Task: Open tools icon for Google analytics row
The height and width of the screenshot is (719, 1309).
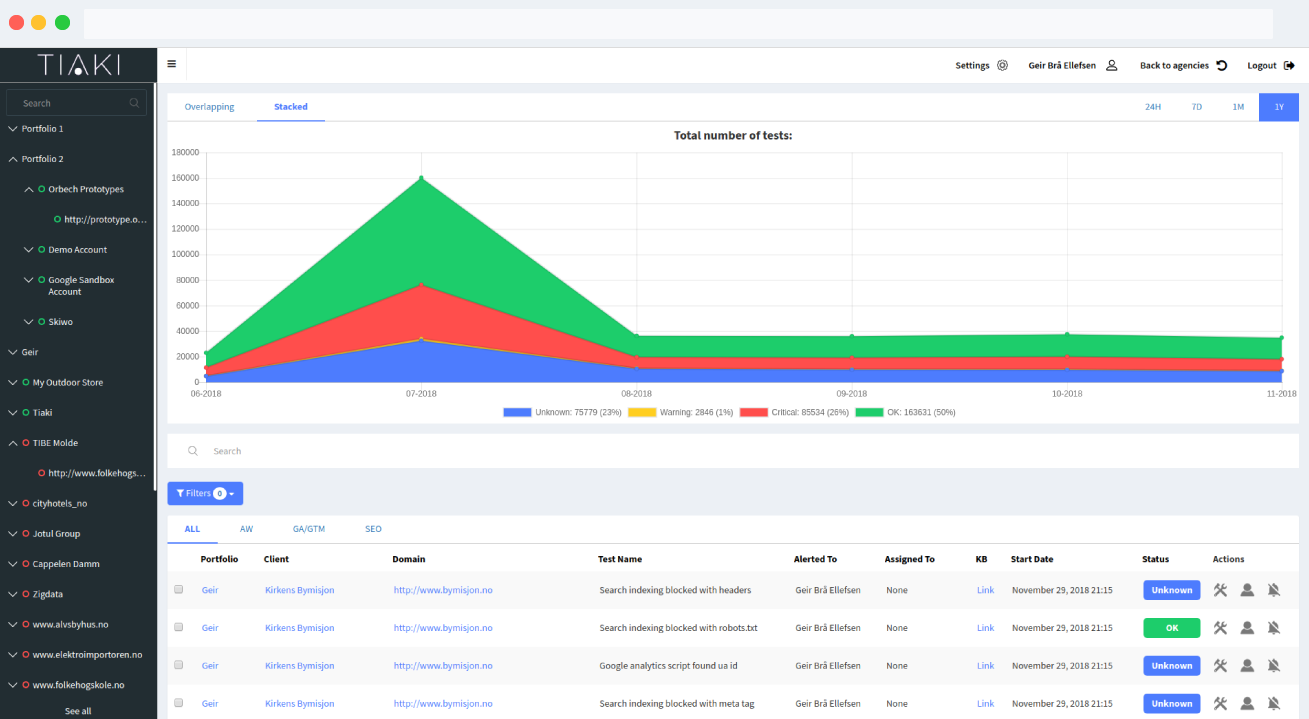Action: click(x=1220, y=665)
